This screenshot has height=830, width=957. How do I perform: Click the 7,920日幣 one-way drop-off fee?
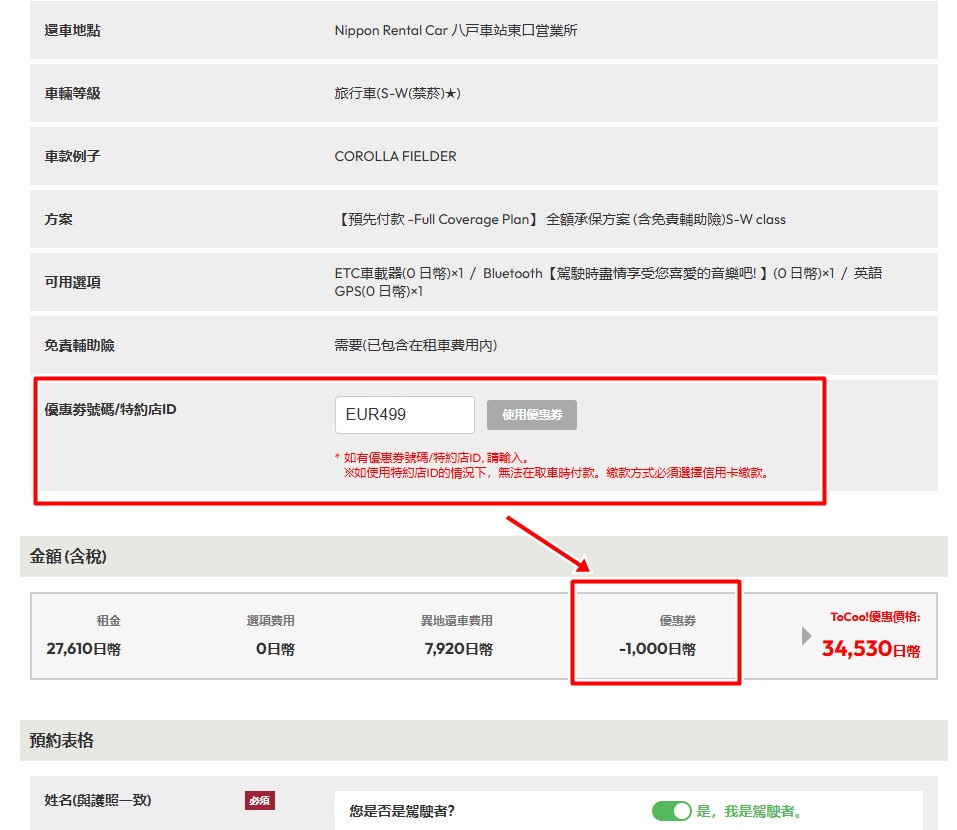pyautogui.click(x=458, y=649)
